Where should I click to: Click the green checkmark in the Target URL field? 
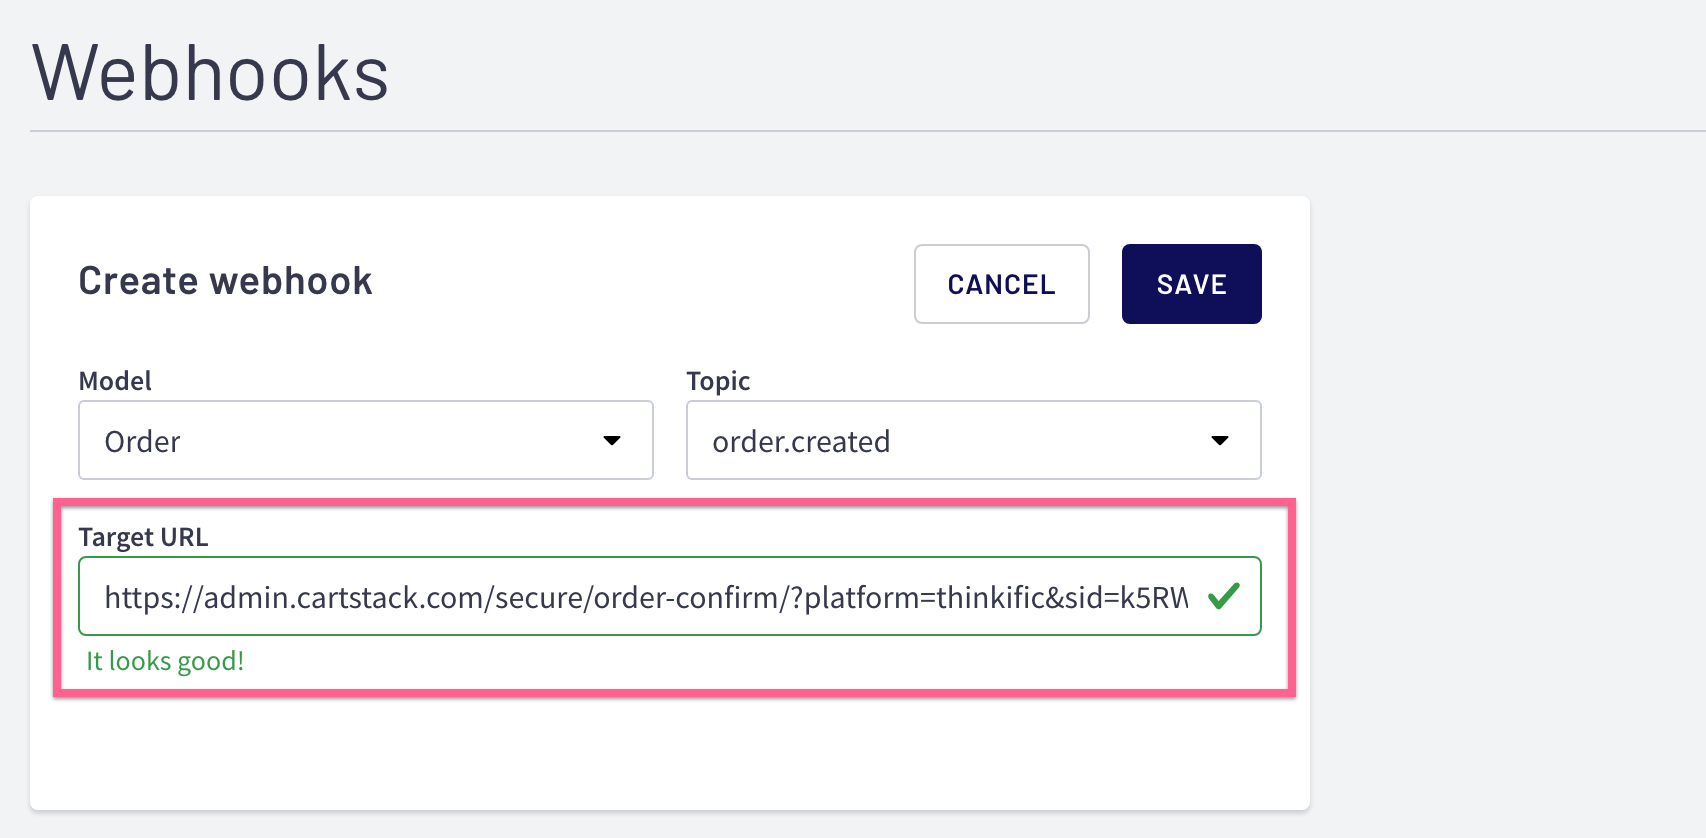tap(1224, 596)
